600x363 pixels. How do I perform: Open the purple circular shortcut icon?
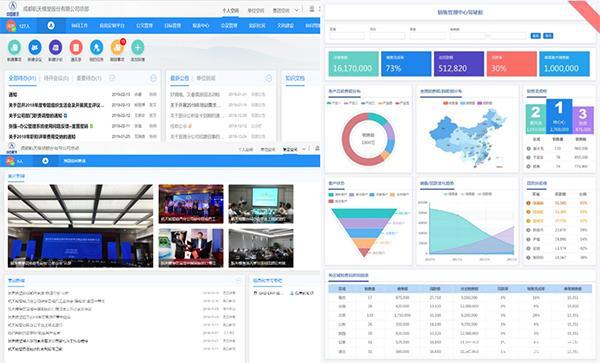(x=55, y=47)
